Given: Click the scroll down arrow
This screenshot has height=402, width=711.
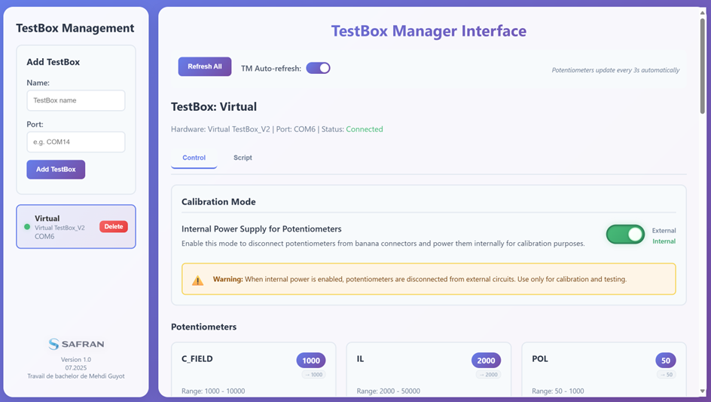Looking at the screenshot, I should (x=702, y=392).
